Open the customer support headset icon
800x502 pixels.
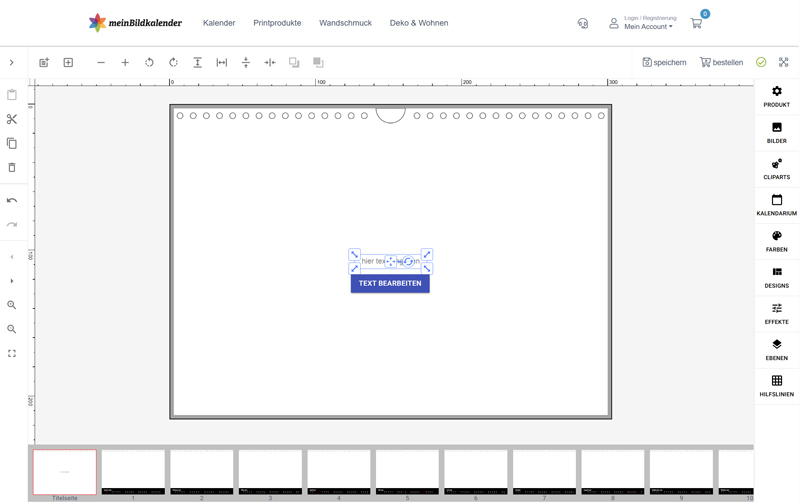tap(583, 23)
